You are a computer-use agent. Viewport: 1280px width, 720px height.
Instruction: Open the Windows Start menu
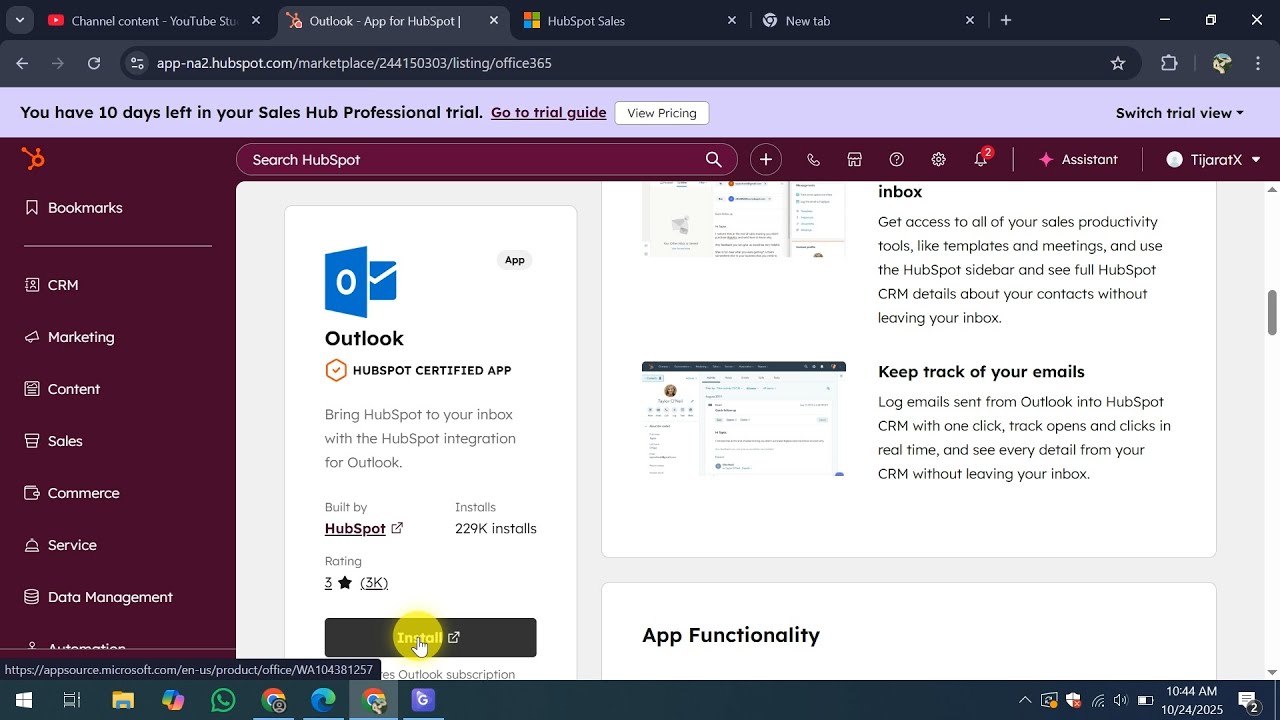tap(23, 700)
